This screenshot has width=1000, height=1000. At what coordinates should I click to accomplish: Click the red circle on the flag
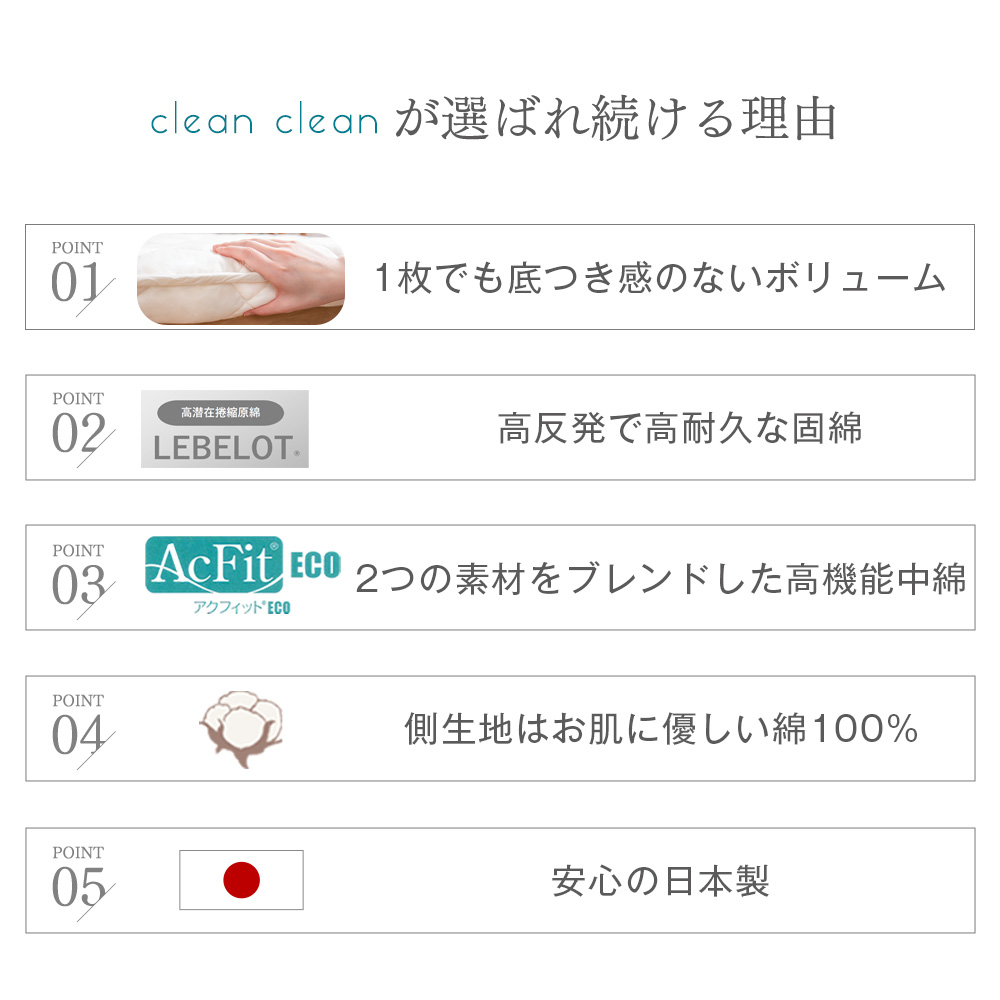pyautogui.click(x=241, y=880)
